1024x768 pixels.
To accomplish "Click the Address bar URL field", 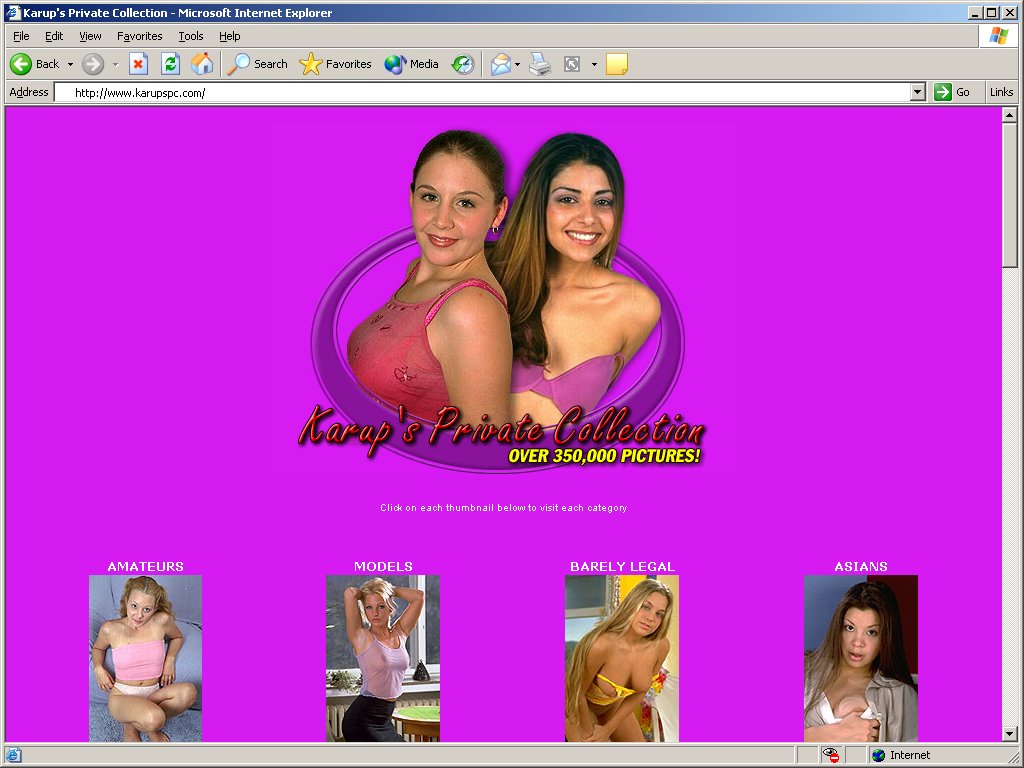I will [482, 92].
